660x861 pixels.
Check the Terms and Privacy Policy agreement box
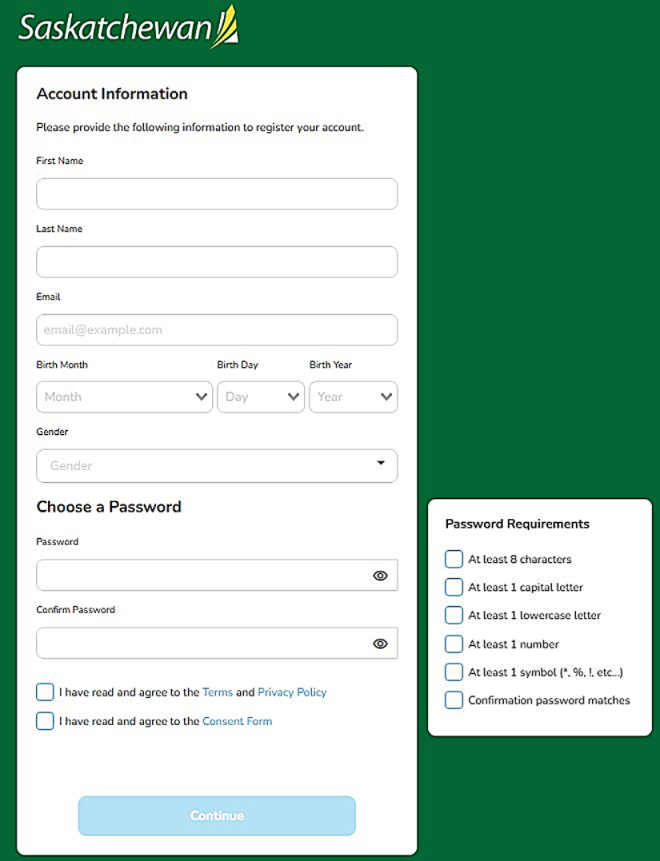pyautogui.click(x=45, y=692)
